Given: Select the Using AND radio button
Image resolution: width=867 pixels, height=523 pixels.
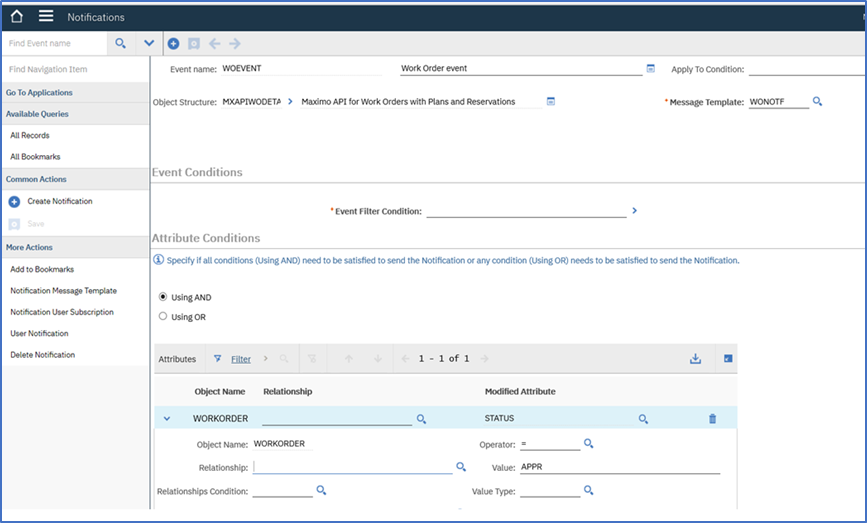Looking at the screenshot, I should click(x=163, y=296).
